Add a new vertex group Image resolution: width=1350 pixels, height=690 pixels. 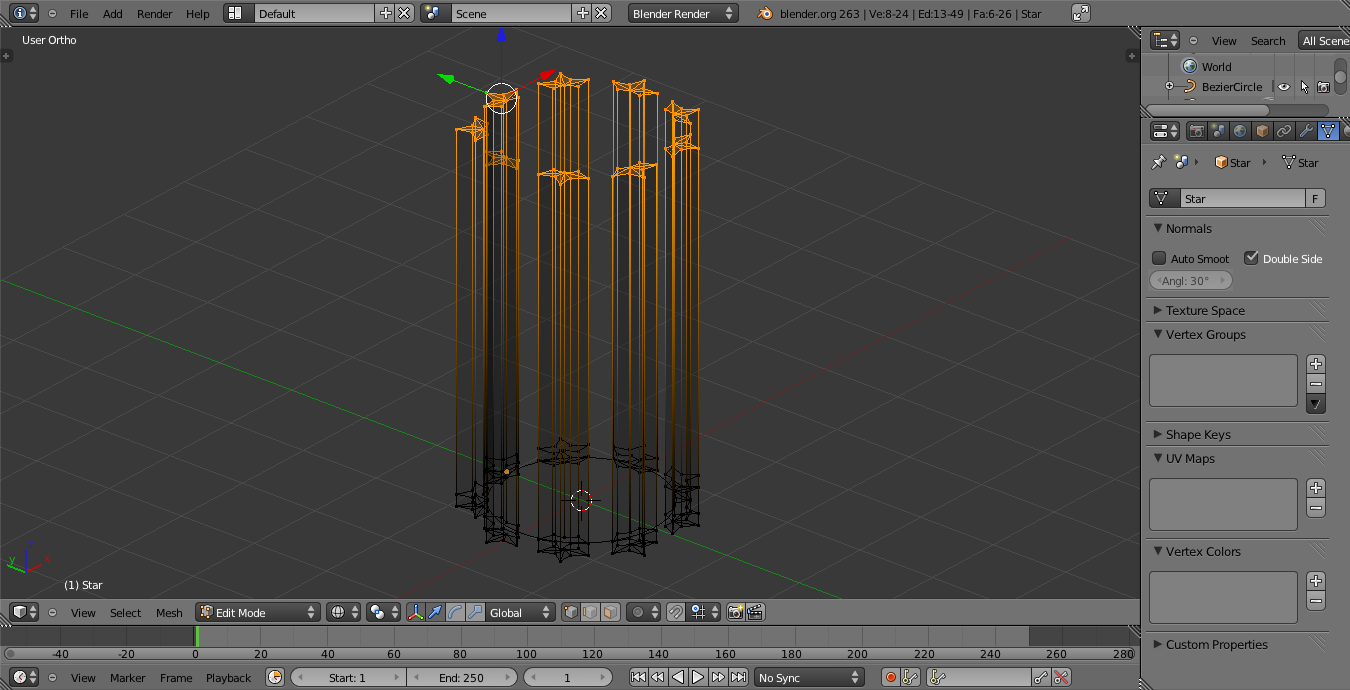1316,364
